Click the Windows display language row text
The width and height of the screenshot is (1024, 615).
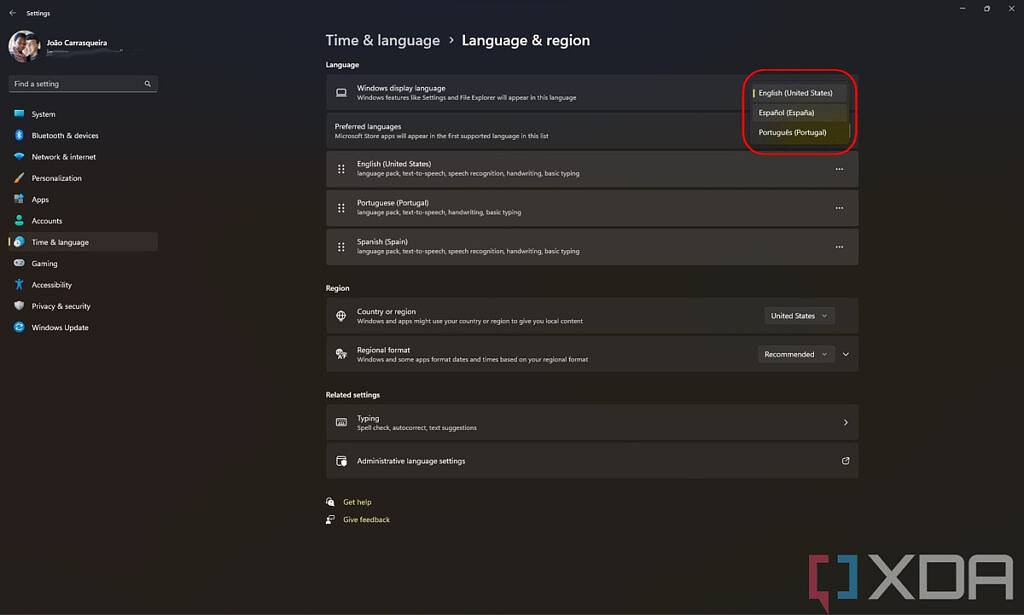[466, 93]
